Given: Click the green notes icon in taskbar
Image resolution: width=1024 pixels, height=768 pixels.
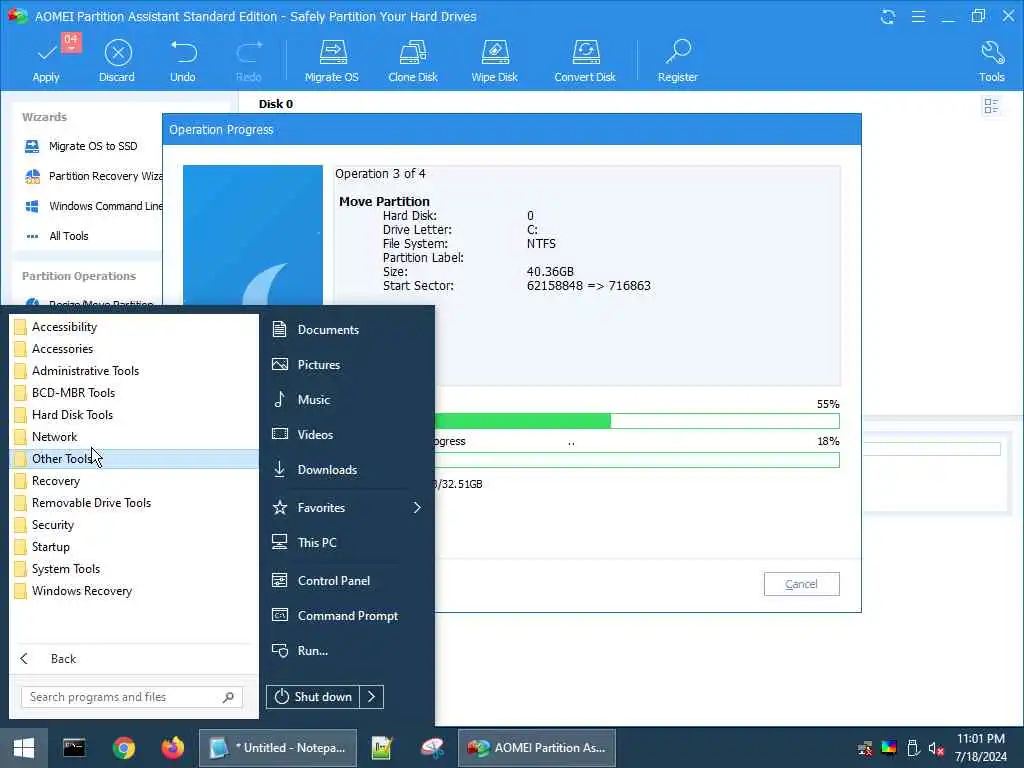Looking at the screenshot, I should 382,748.
